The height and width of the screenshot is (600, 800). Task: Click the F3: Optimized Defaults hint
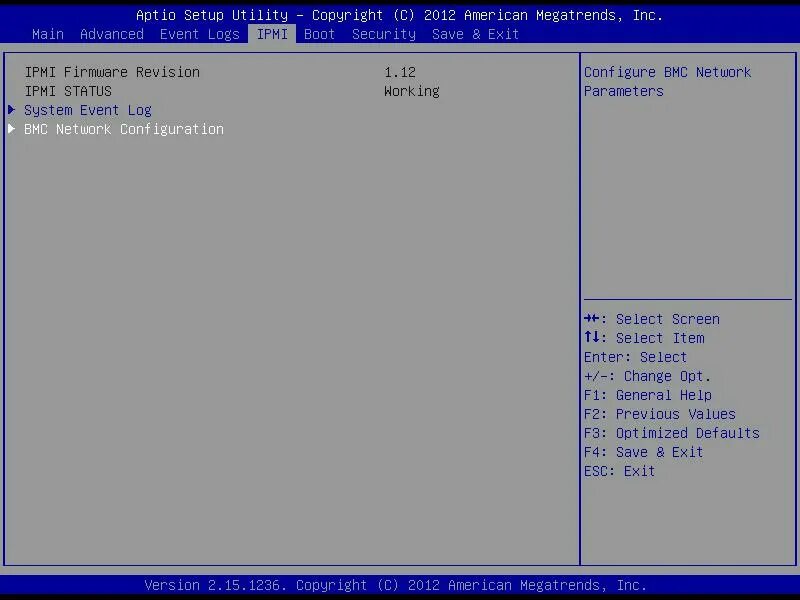coord(671,433)
